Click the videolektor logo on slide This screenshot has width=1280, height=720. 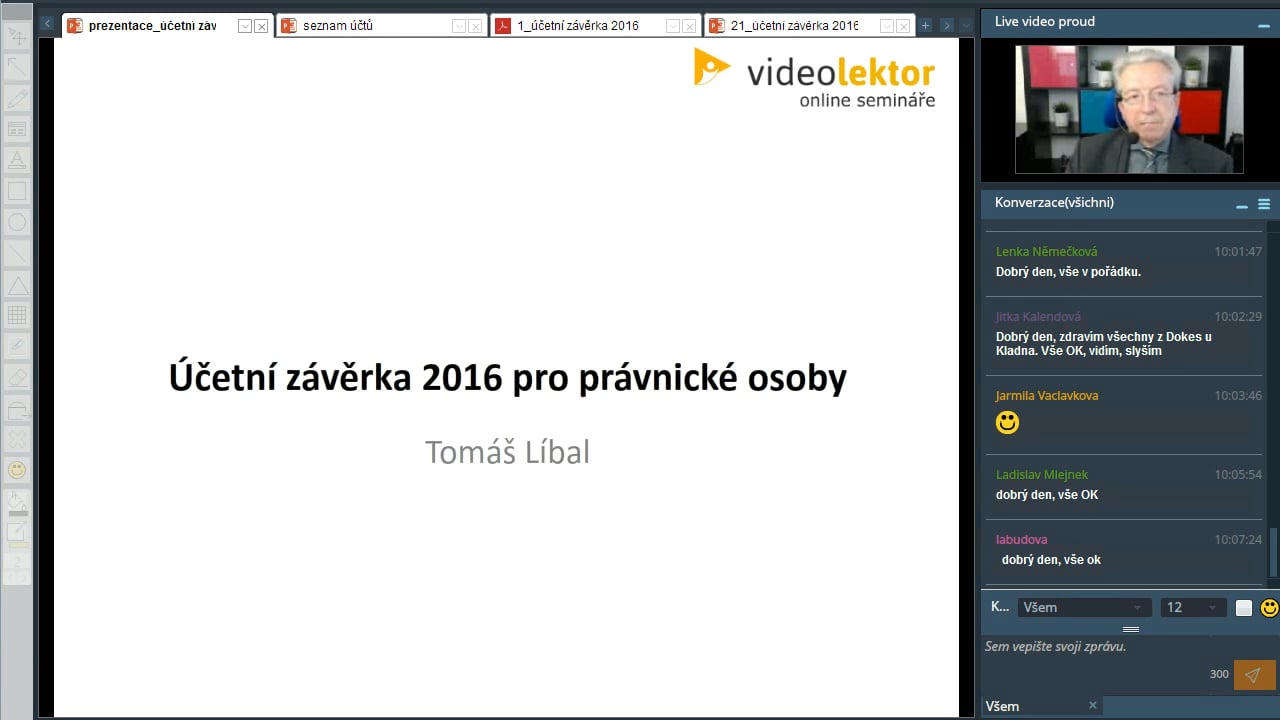coord(815,77)
